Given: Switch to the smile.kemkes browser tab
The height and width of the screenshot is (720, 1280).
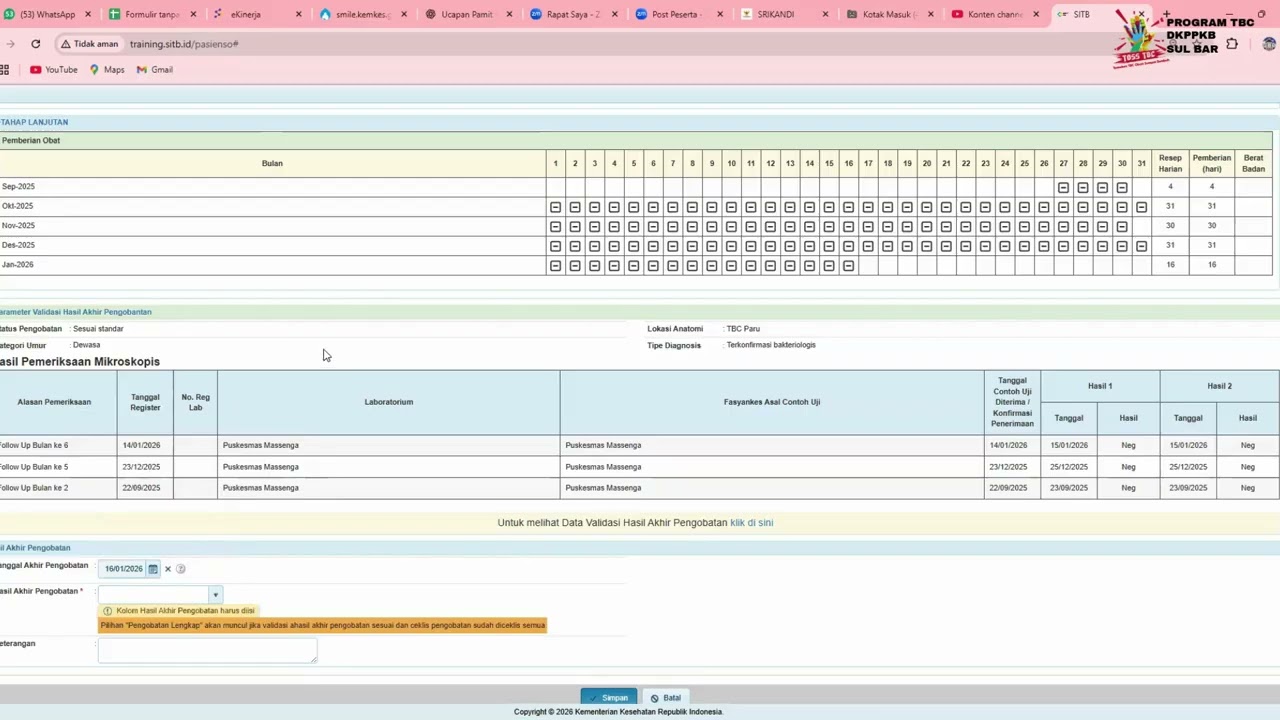Looking at the screenshot, I should pyautogui.click(x=362, y=15).
